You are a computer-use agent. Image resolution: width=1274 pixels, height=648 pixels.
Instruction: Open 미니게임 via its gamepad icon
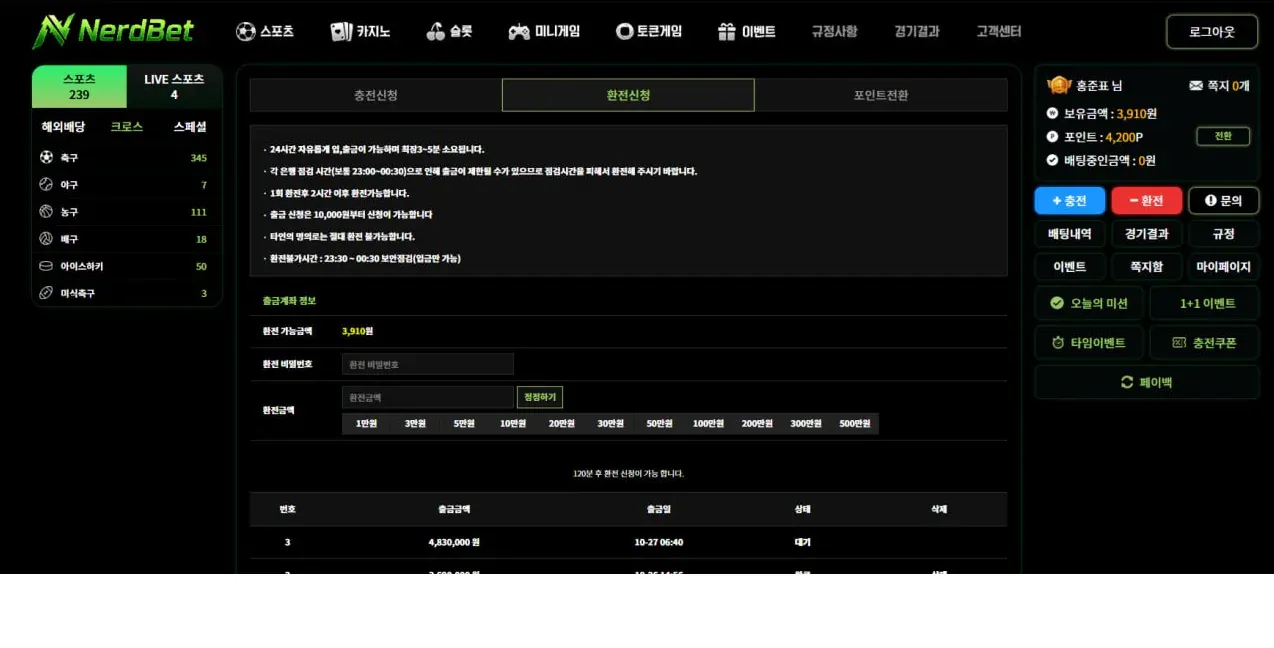pos(519,32)
